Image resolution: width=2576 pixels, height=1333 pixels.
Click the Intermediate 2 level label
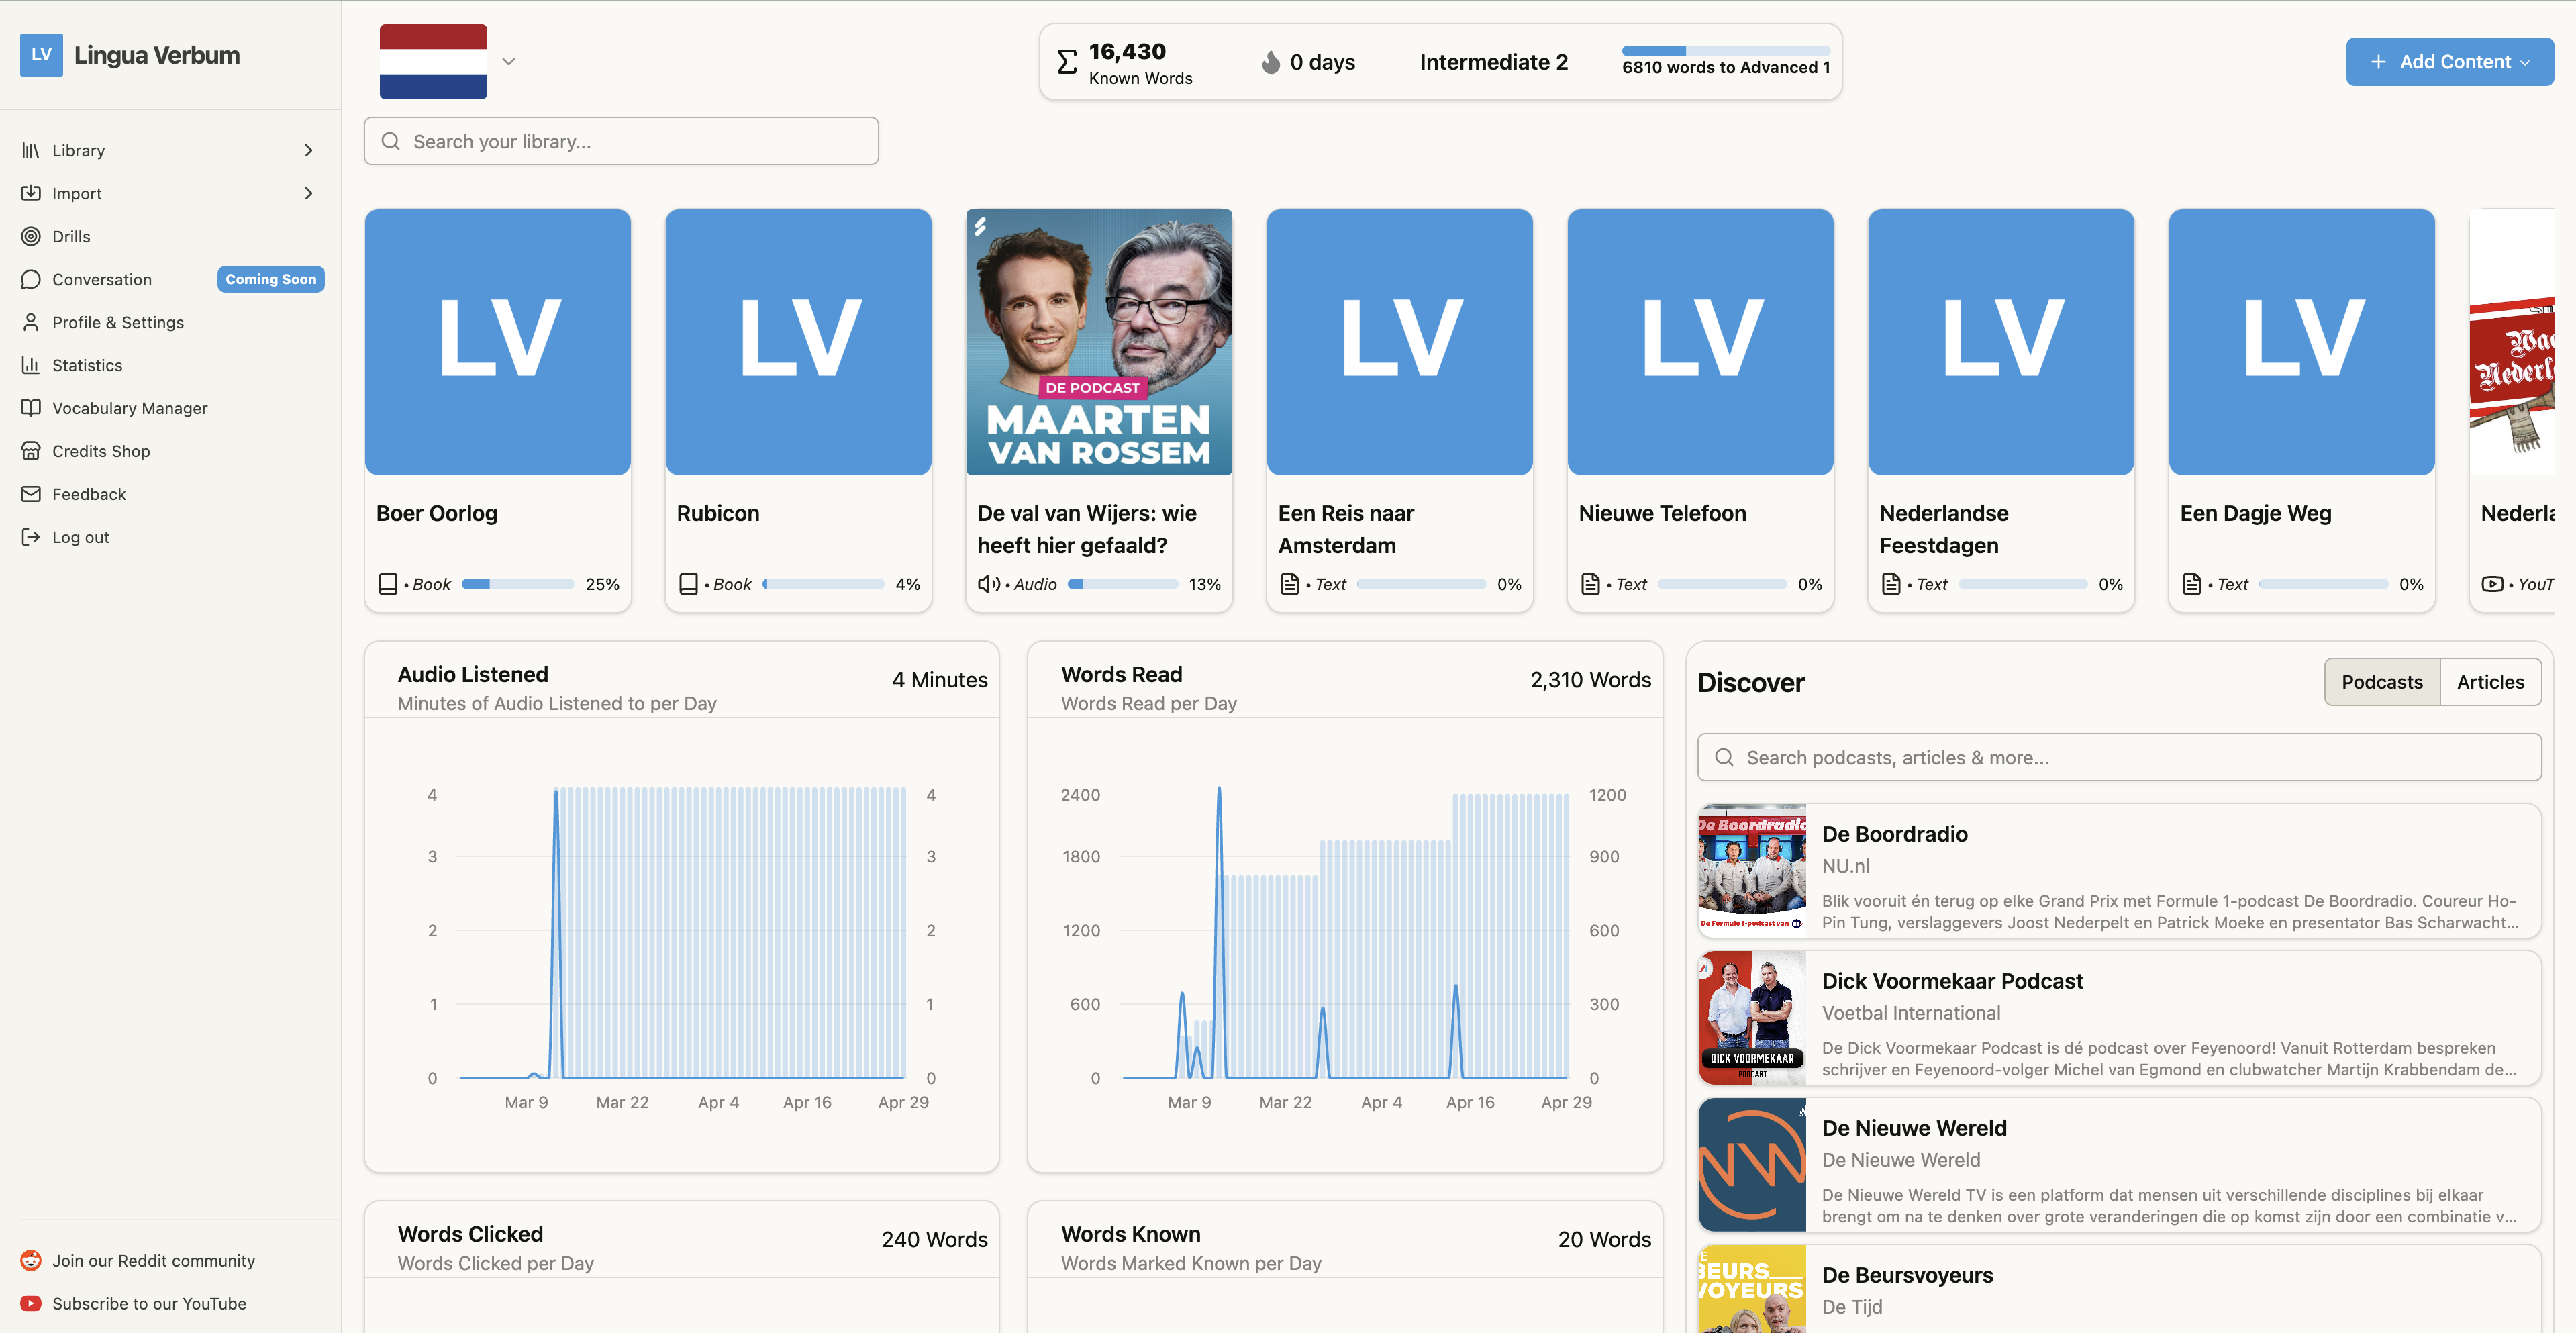pos(1493,62)
